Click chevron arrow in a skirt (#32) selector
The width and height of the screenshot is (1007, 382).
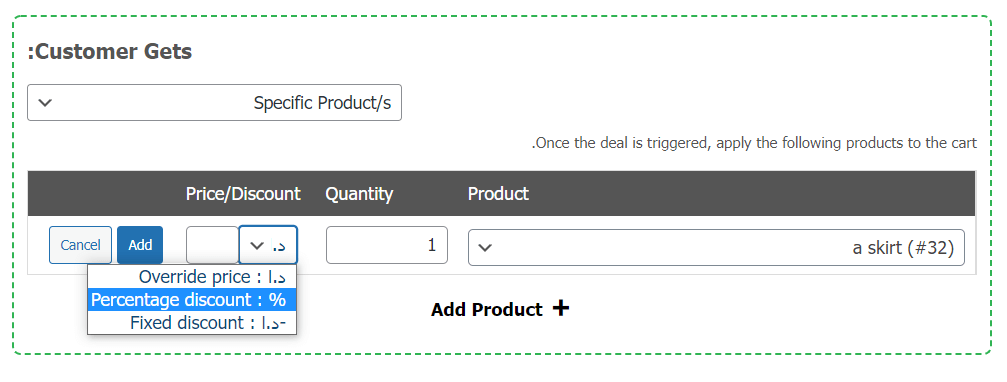point(486,248)
